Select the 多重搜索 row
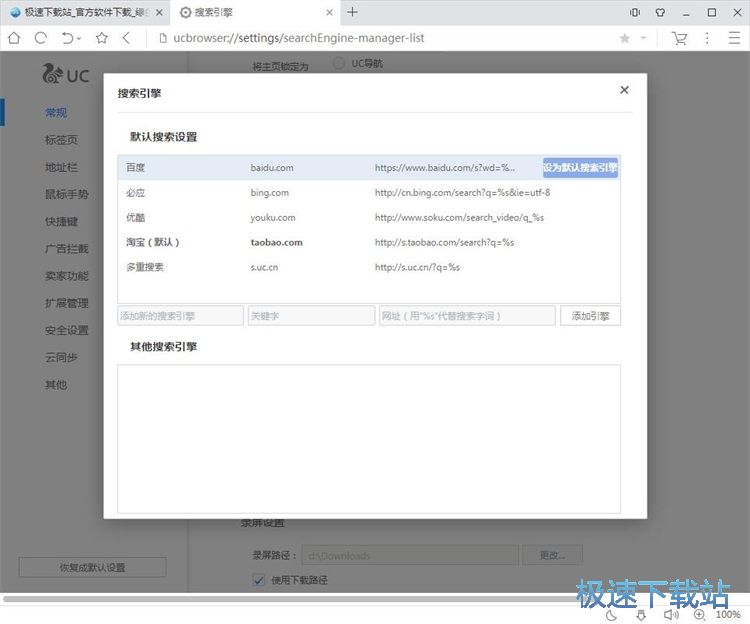The width and height of the screenshot is (750, 624). pyautogui.click(x=369, y=267)
